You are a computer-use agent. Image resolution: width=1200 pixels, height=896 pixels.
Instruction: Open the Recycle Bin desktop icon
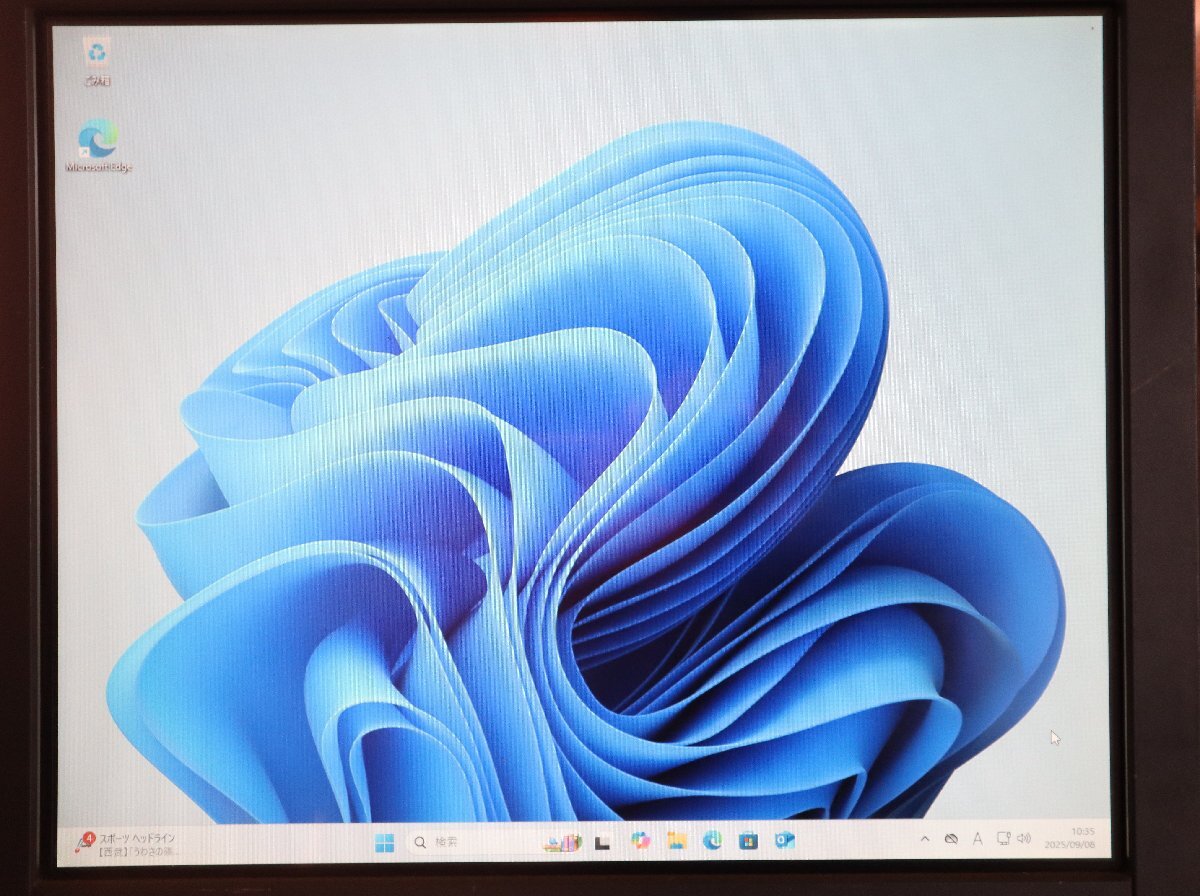[x=97, y=61]
